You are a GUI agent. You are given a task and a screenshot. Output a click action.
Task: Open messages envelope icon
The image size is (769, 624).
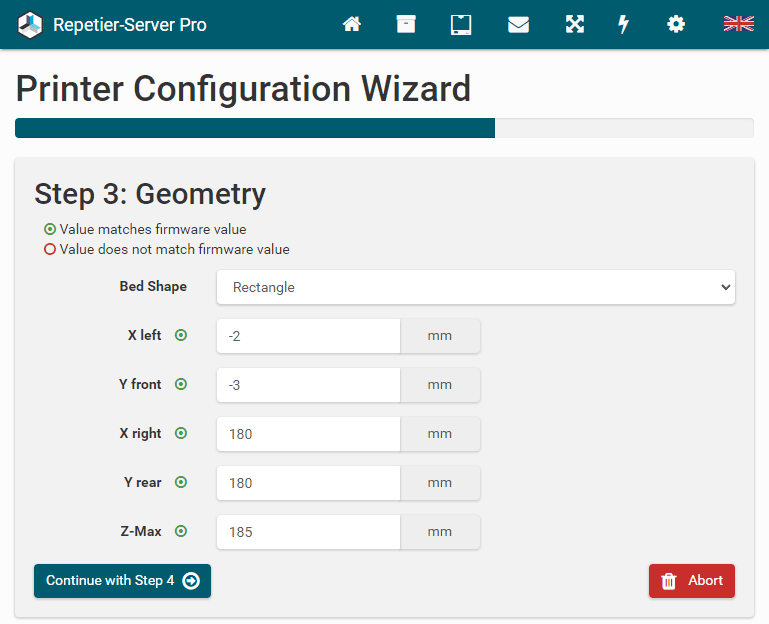(x=518, y=24)
